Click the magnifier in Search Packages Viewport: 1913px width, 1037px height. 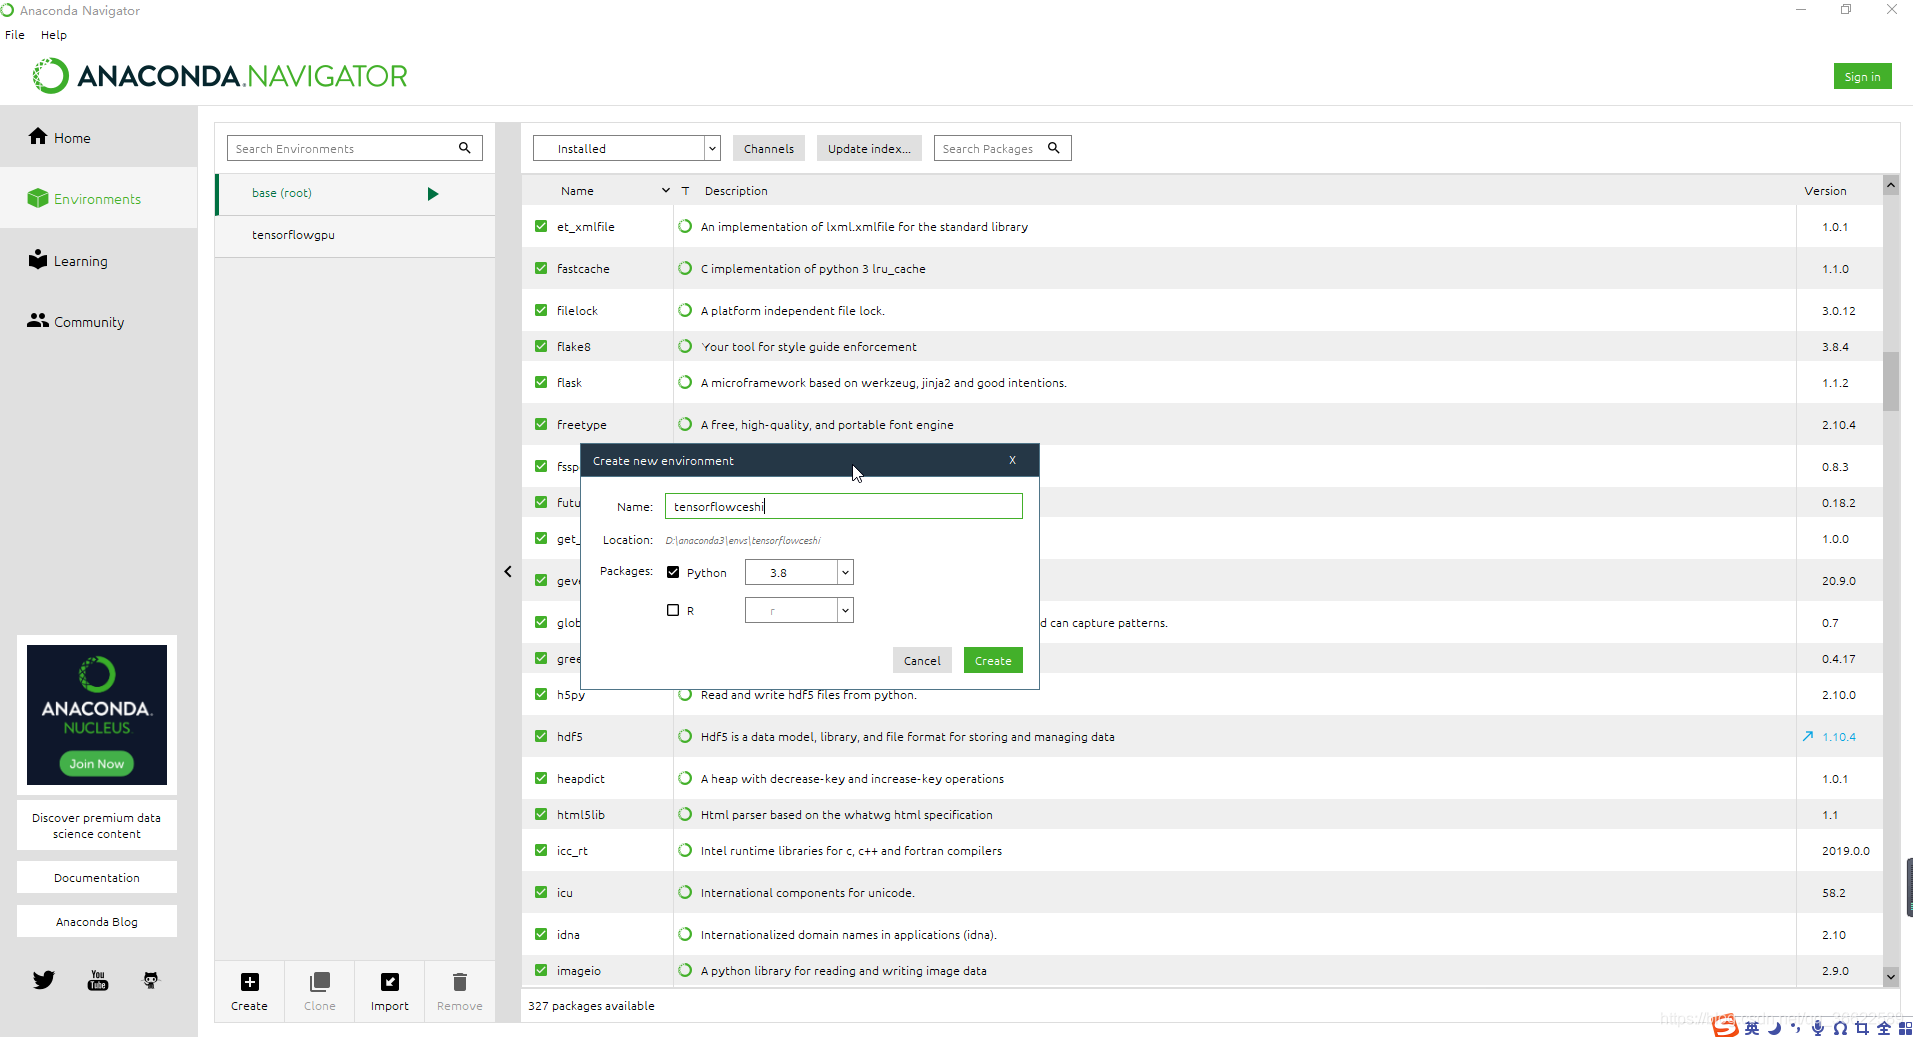1053,148
